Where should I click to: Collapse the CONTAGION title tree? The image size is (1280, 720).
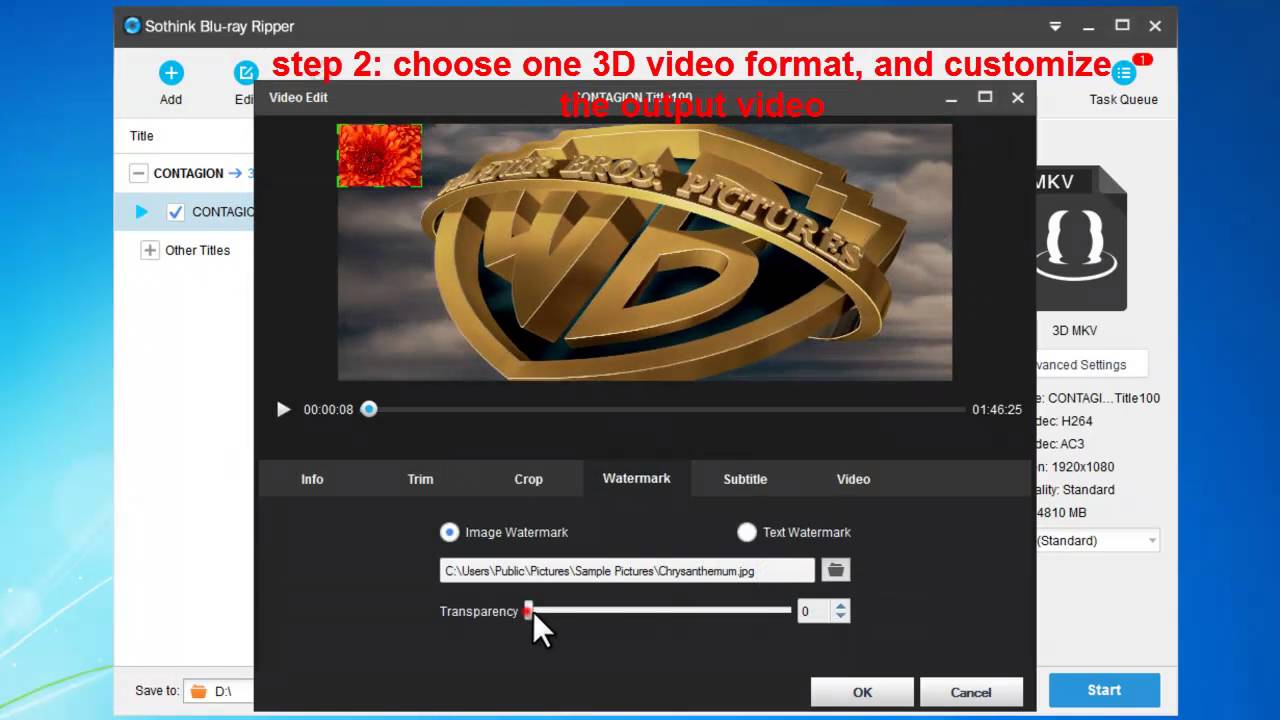pos(139,173)
